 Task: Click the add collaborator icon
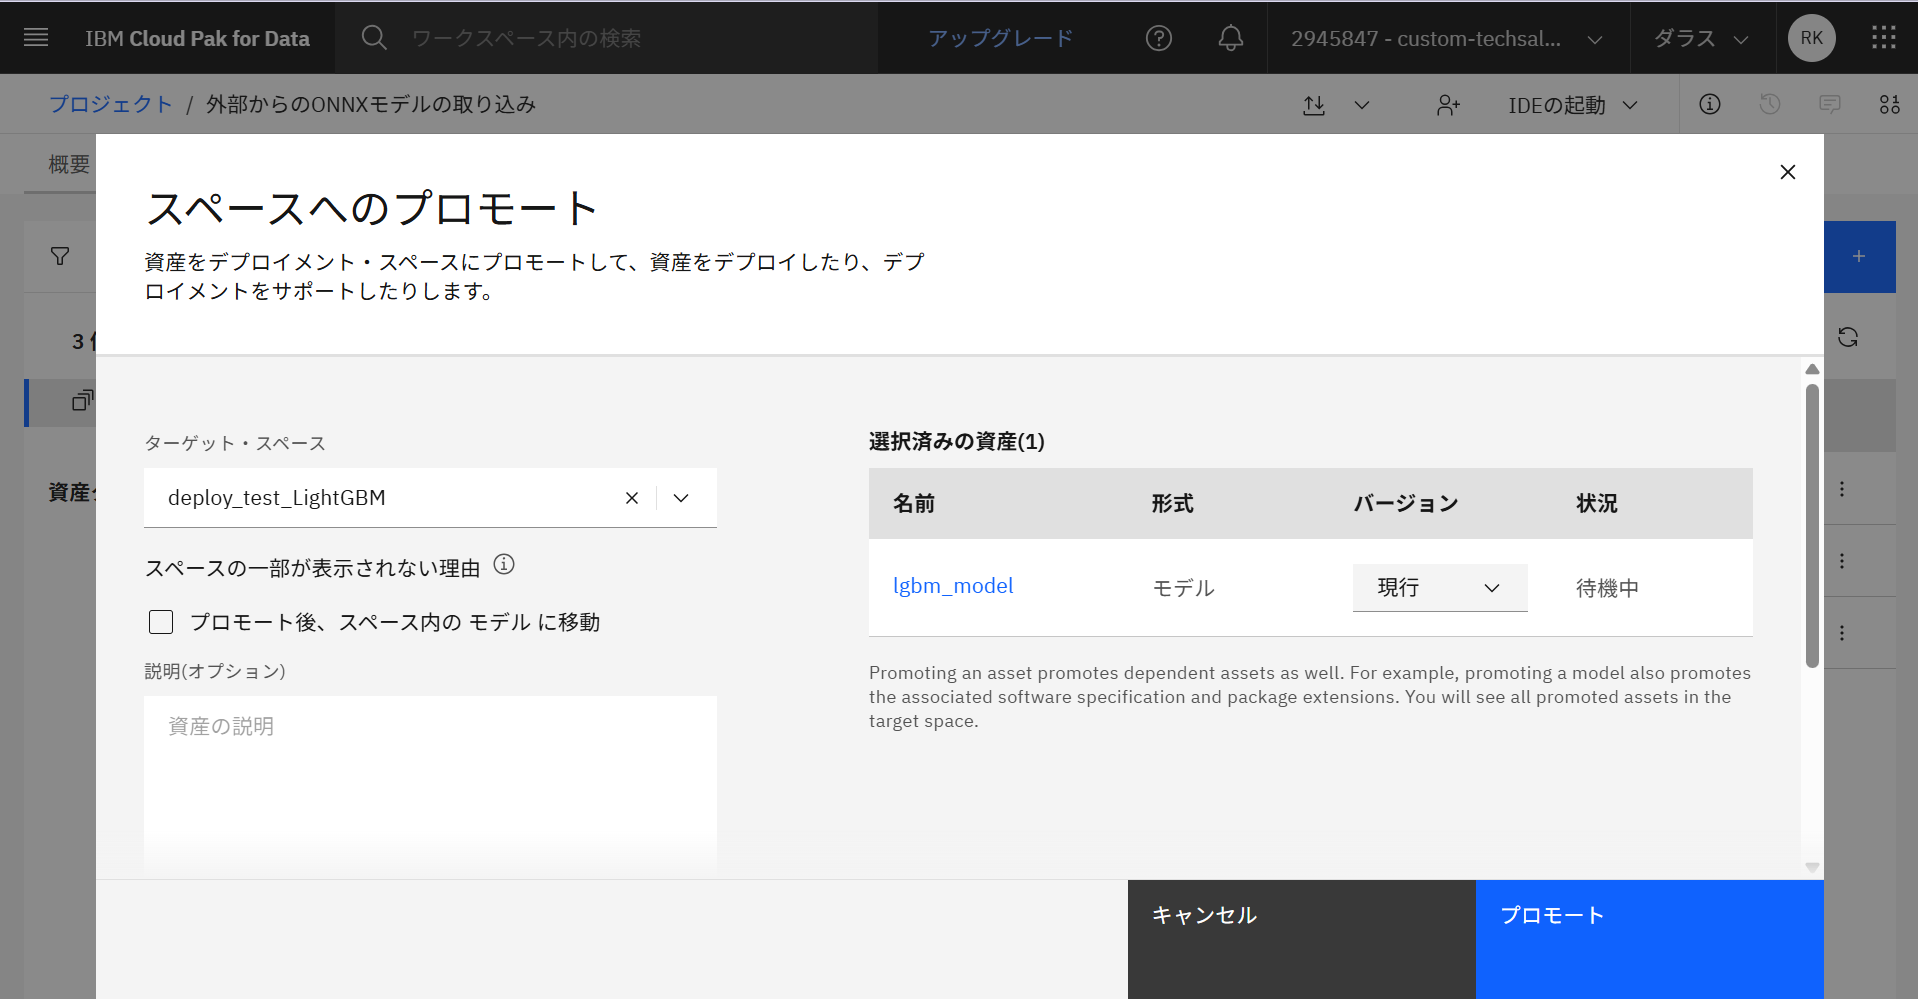point(1448,105)
